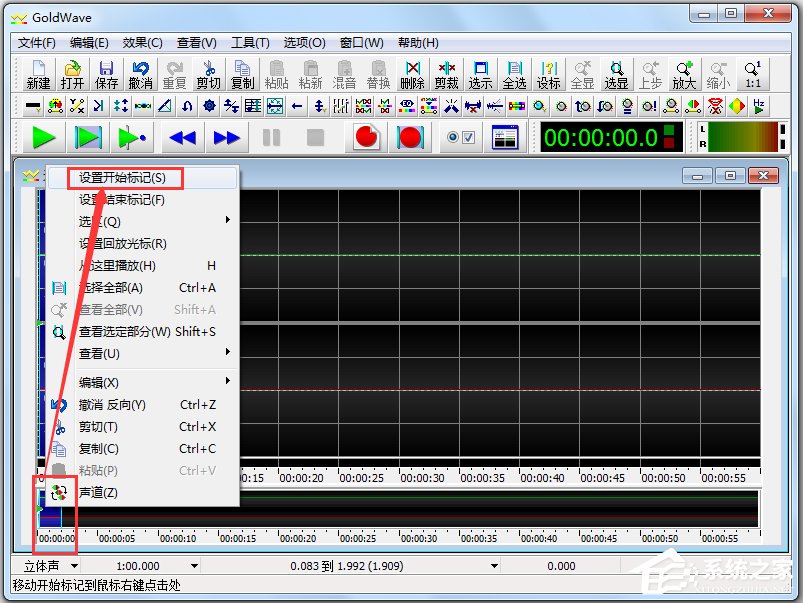Choose 设置回放光标(R) menu entry

click(x=142, y=244)
